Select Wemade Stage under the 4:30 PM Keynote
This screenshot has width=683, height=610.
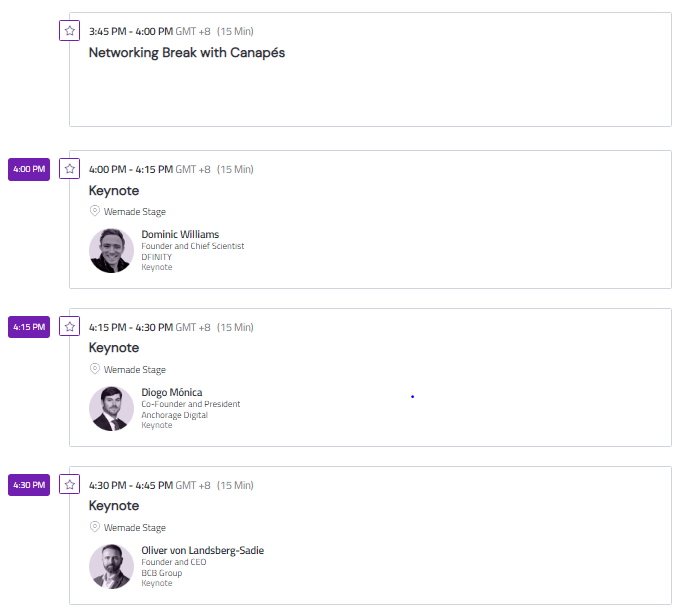pyautogui.click(x=135, y=528)
